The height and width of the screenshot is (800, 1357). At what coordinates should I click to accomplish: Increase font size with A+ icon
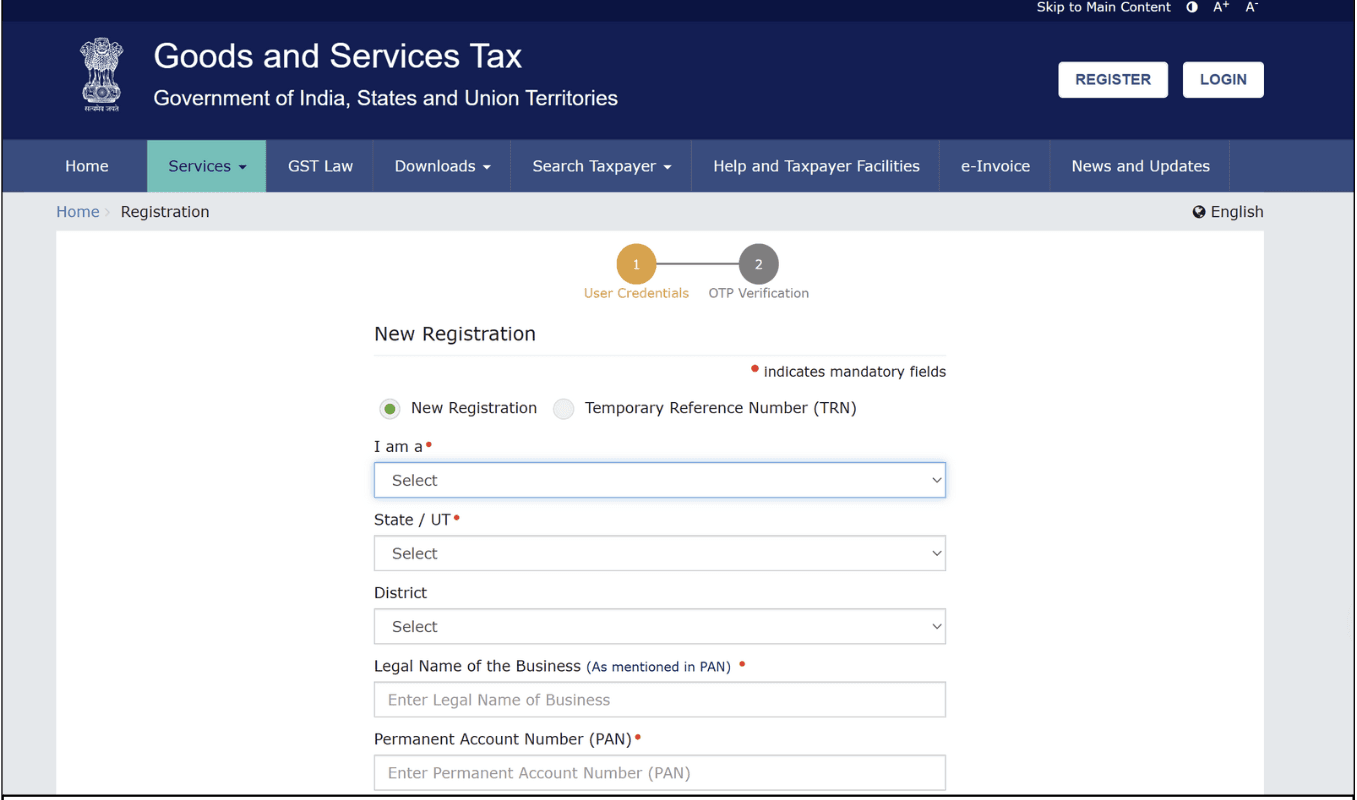(1221, 7)
